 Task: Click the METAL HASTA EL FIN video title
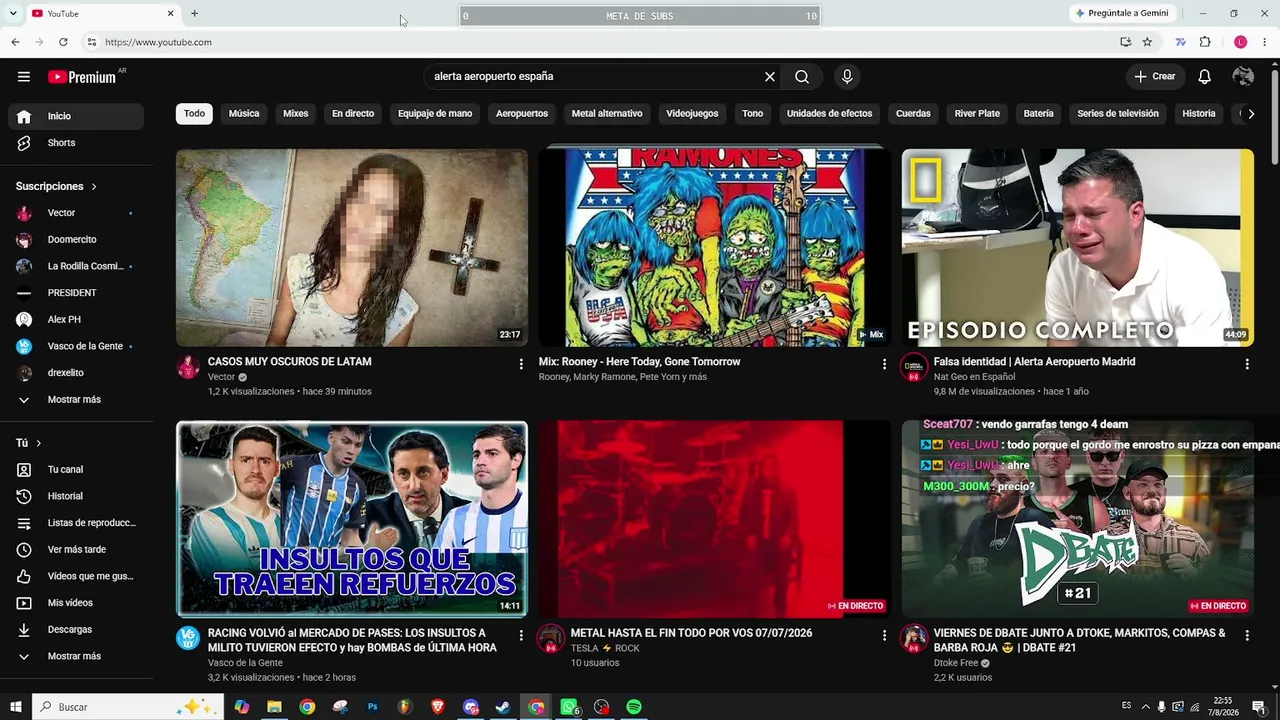coord(691,633)
